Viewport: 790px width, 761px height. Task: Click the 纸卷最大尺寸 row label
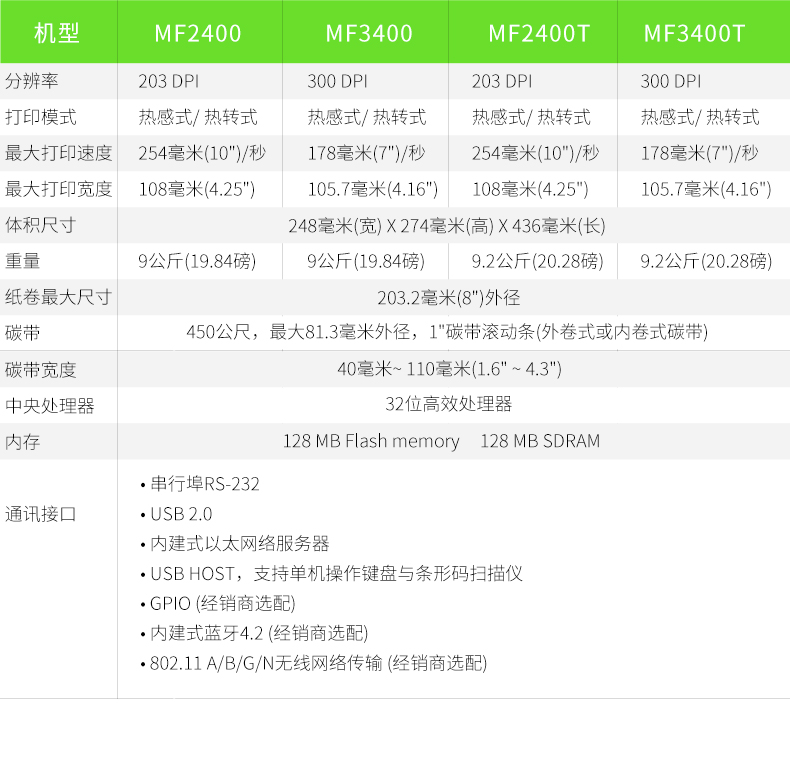tap(58, 297)
